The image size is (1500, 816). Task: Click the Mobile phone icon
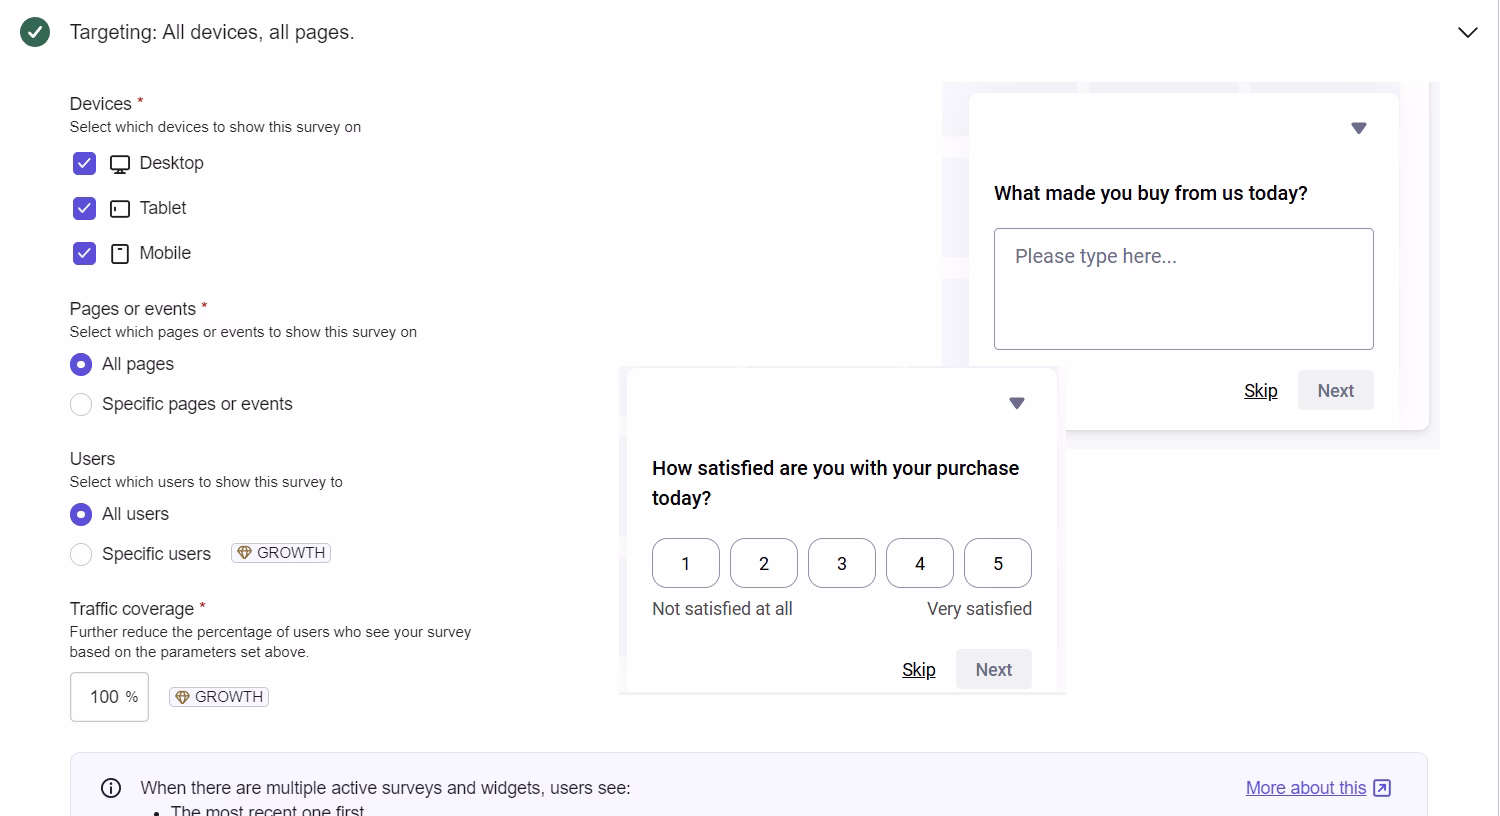[x=120, y=254]
